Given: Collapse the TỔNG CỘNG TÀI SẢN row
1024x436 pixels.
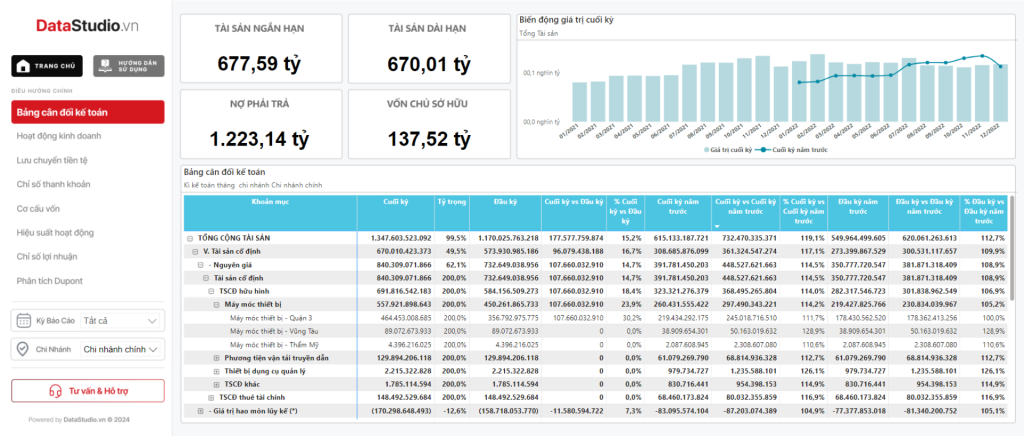Looking at the screenshot, I should (x=190, y=238).
